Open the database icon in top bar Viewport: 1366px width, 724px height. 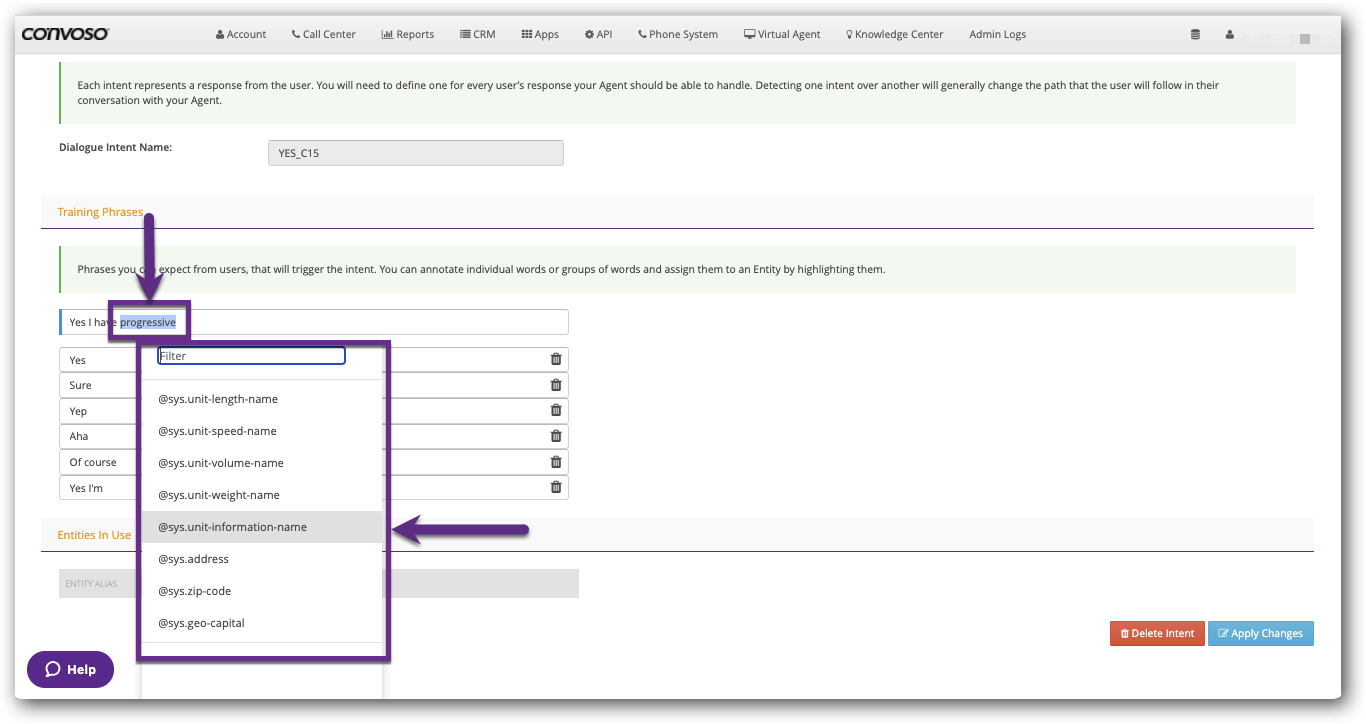(1195, 34)
